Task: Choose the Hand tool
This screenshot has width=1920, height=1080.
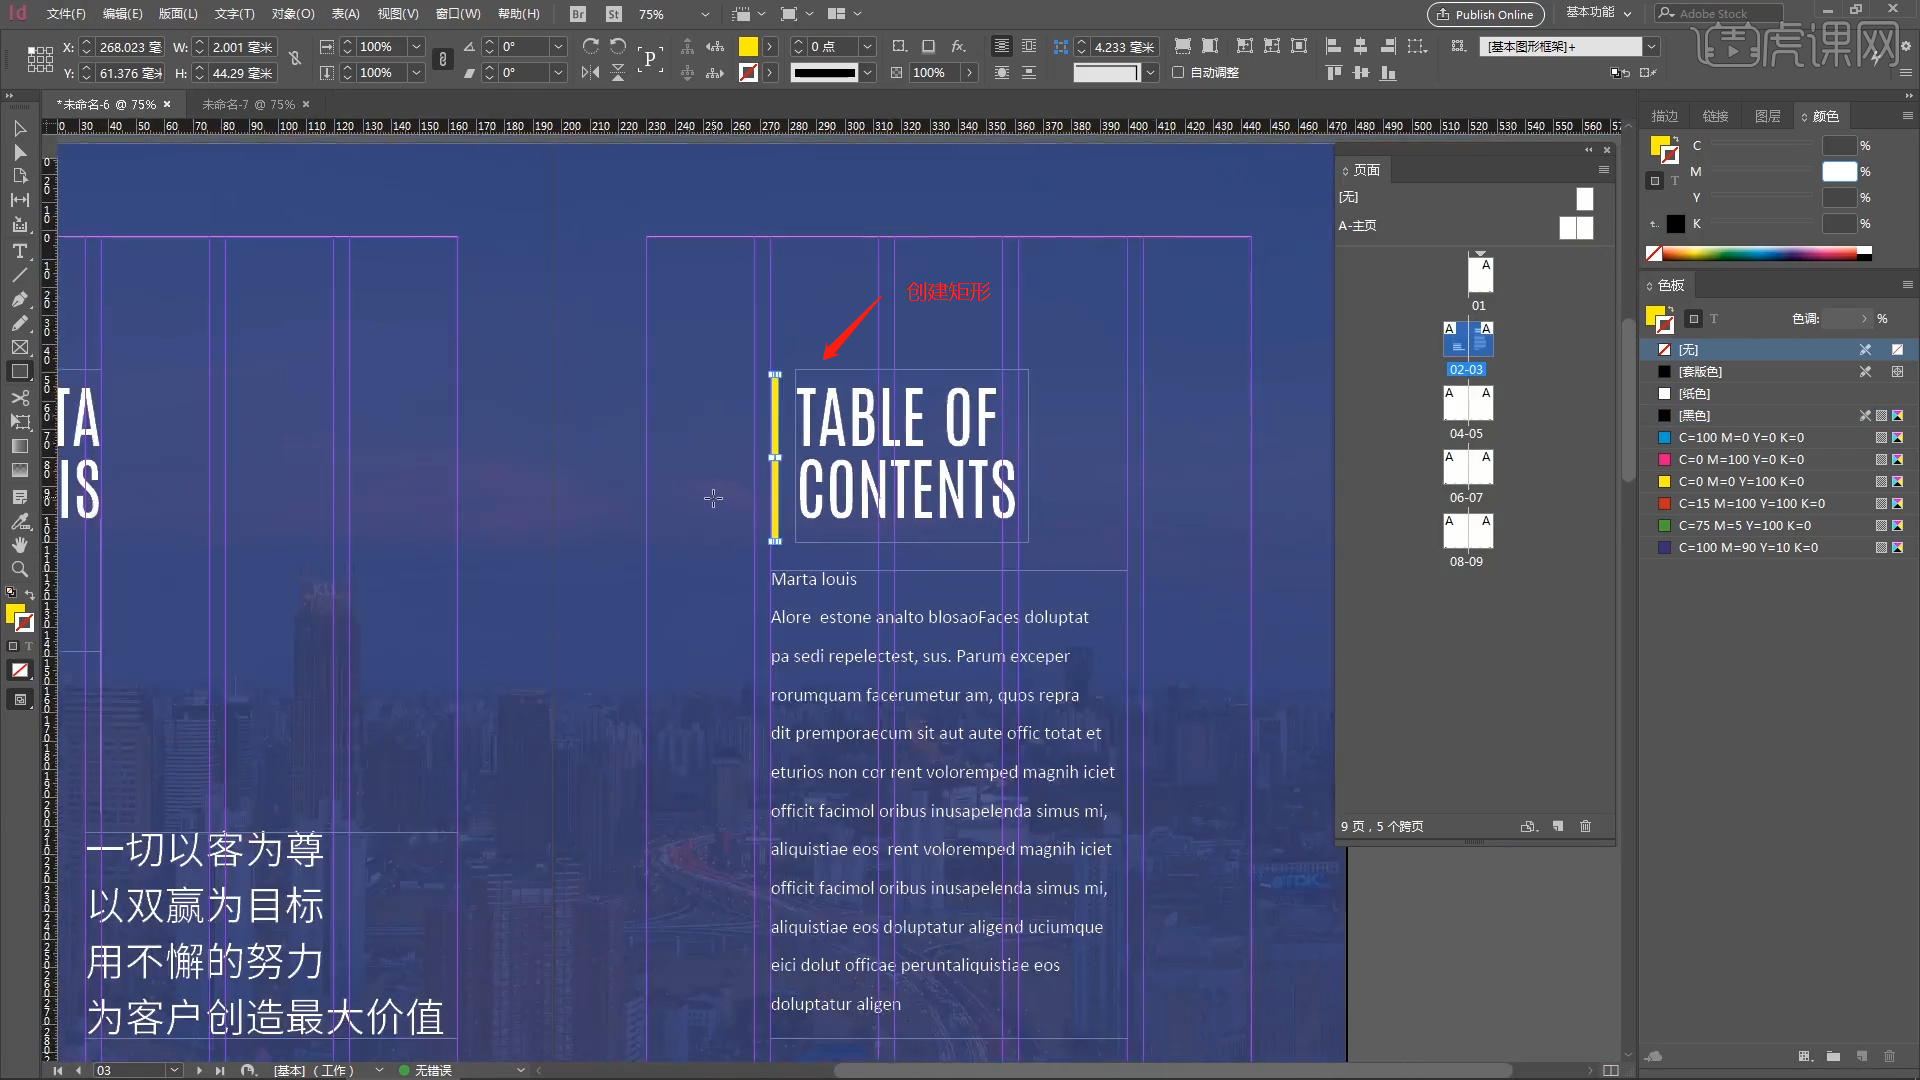Action: click(19, 545)
